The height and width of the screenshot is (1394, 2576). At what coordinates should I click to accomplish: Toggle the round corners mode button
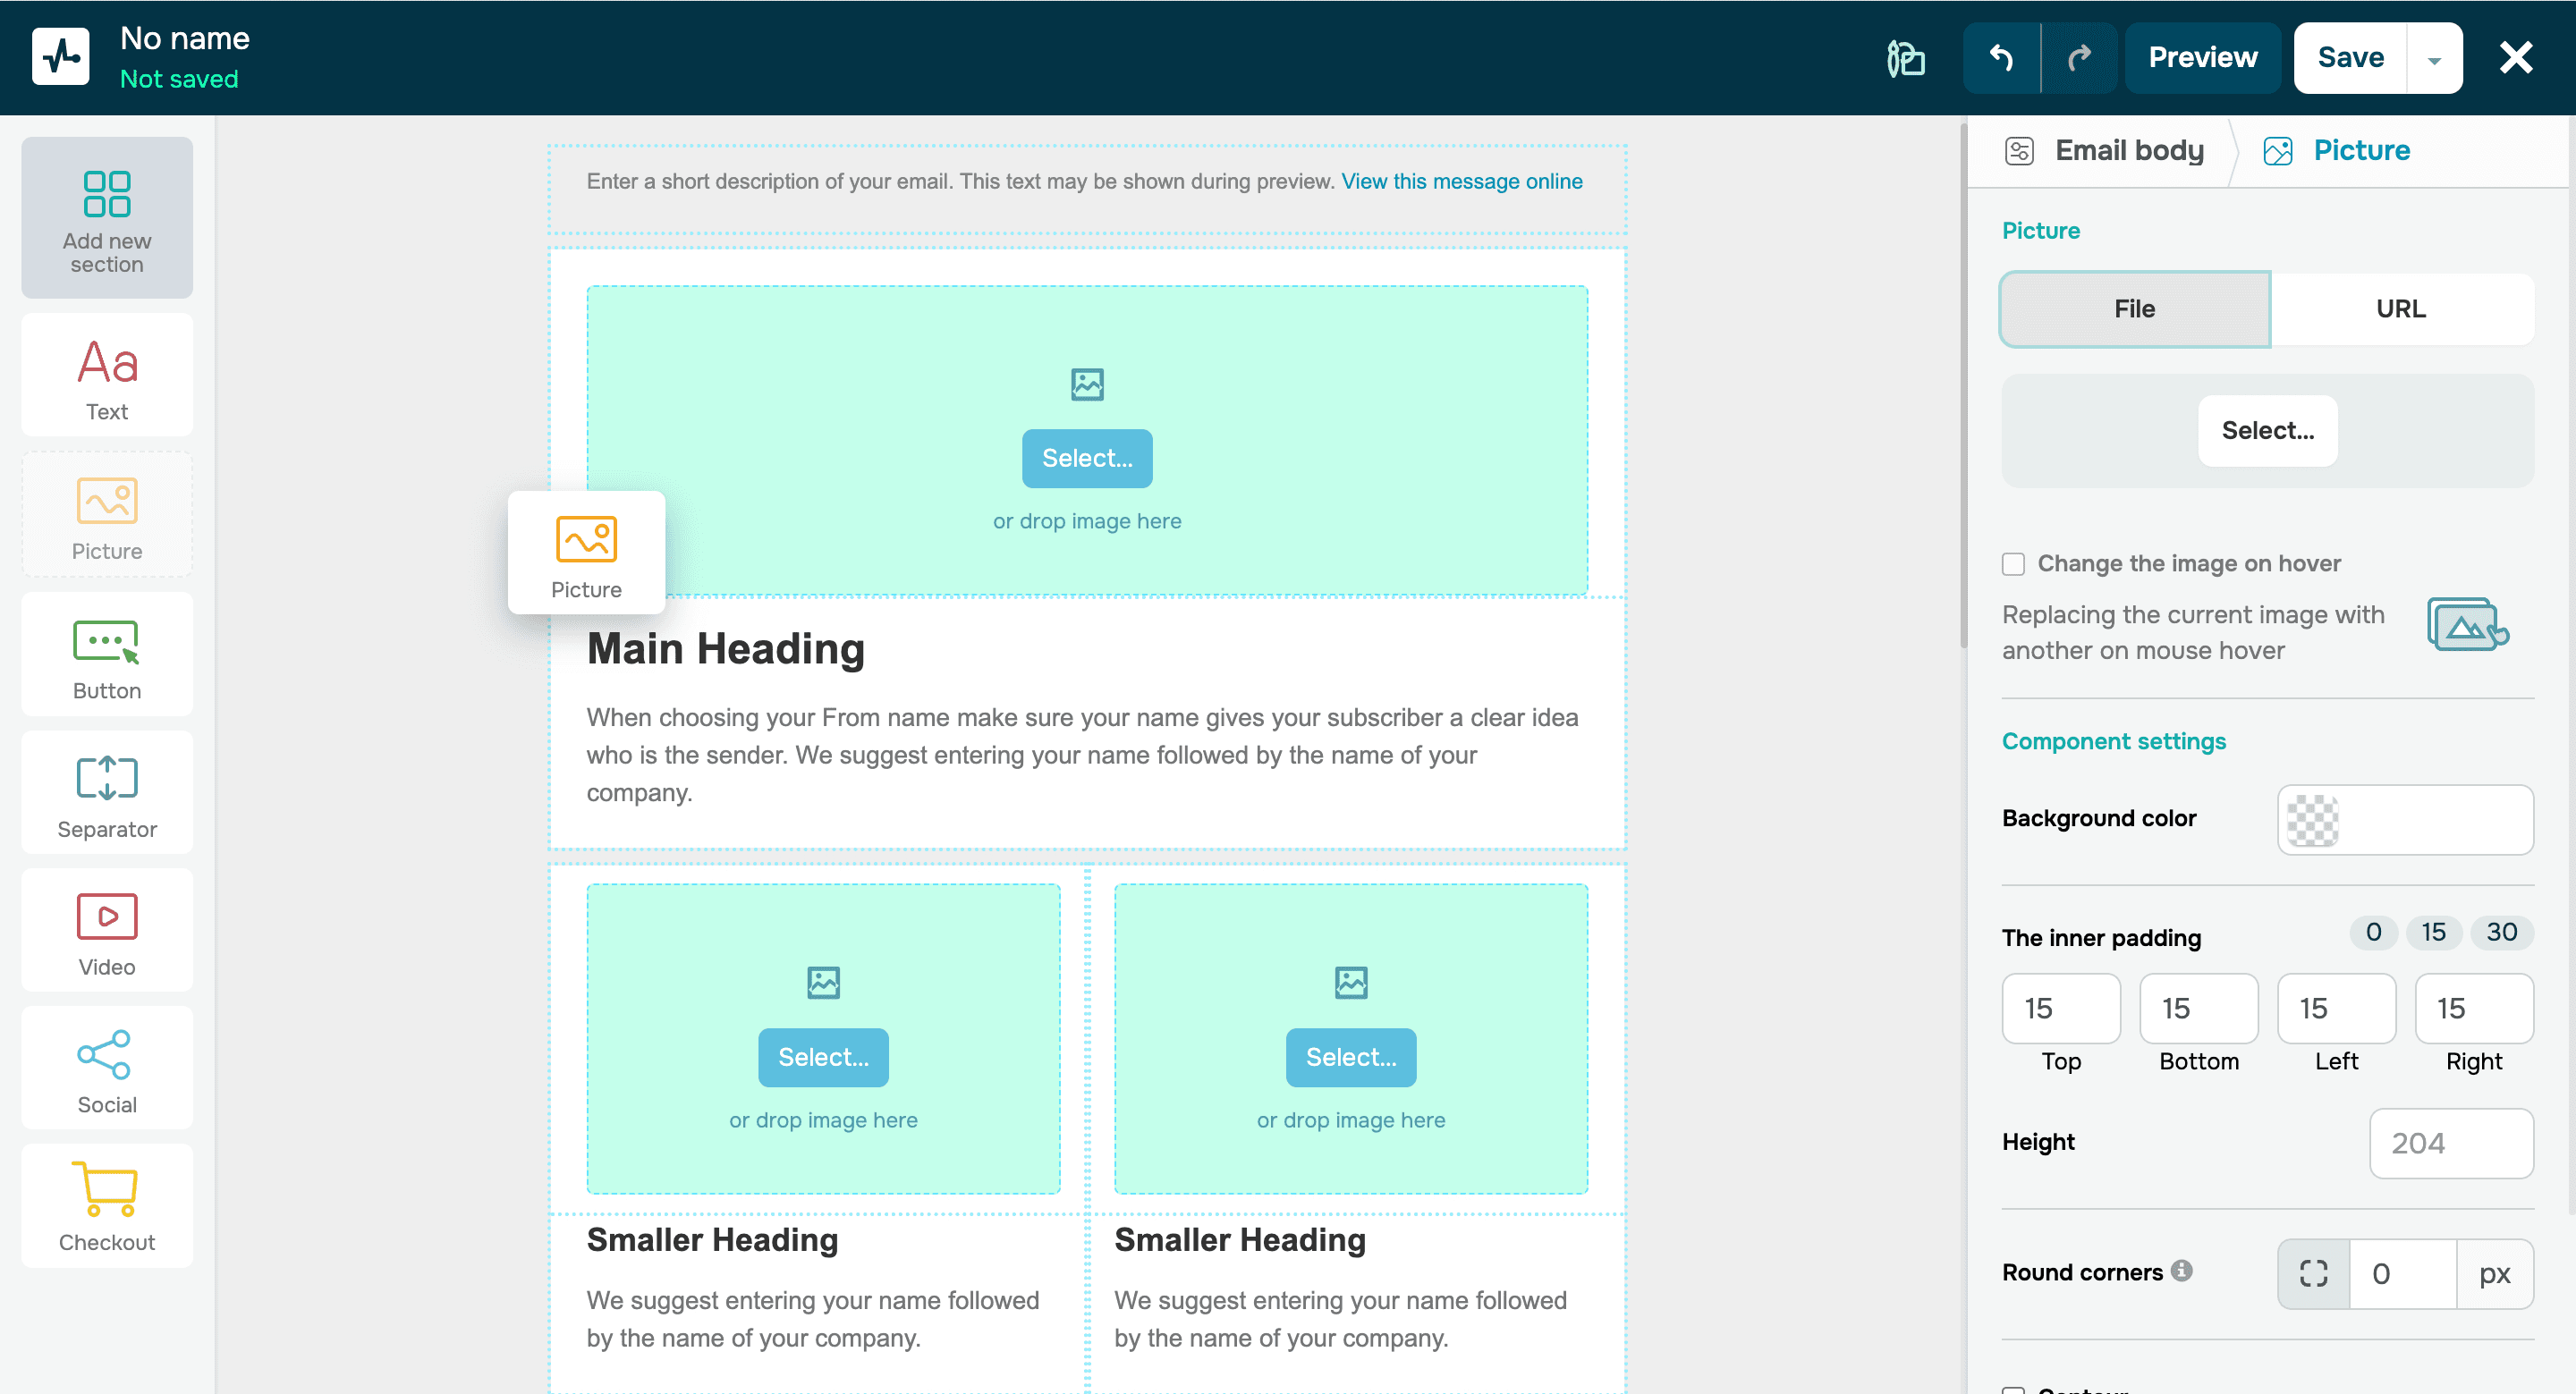2313,1273
